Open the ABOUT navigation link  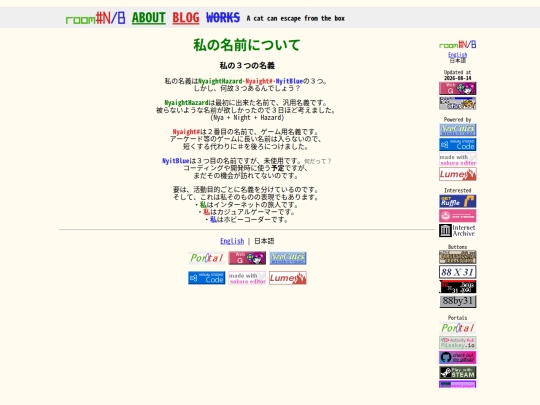click(149, 18)
